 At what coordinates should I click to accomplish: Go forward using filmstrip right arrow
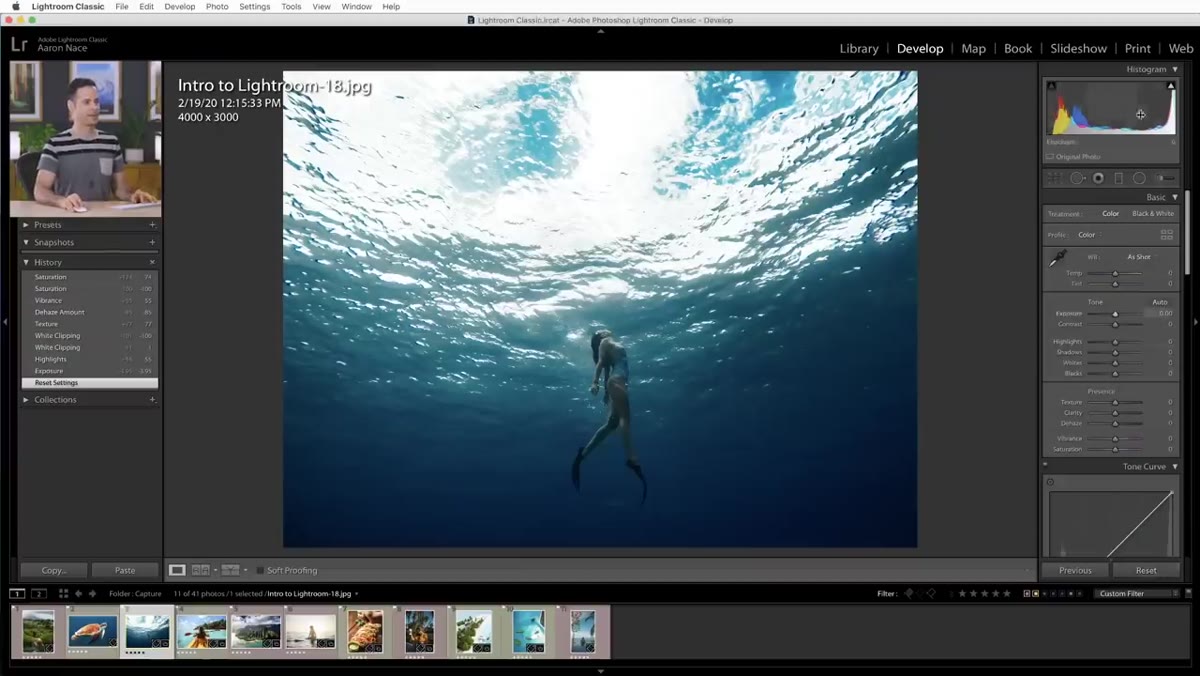click(x=92, y=594)
